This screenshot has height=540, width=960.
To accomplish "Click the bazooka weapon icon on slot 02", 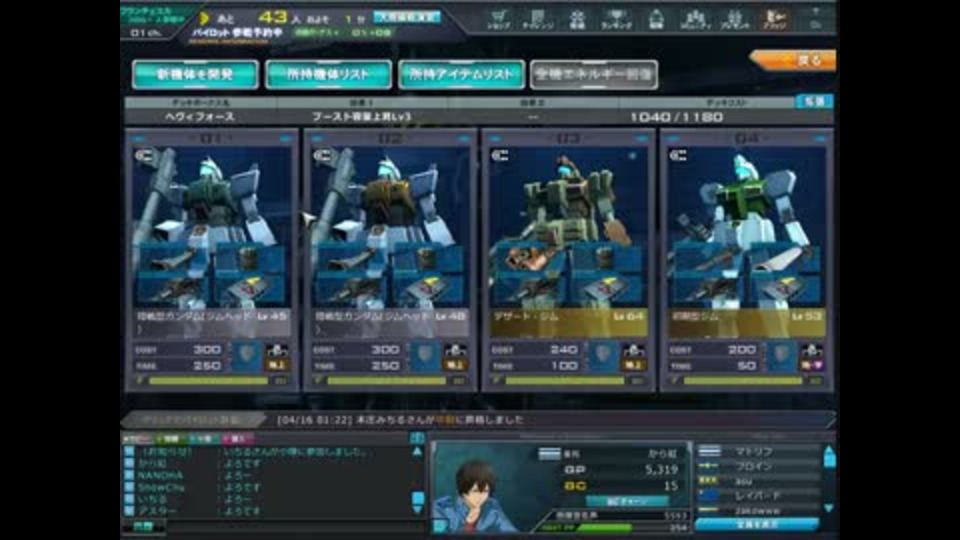I will 351,260.
